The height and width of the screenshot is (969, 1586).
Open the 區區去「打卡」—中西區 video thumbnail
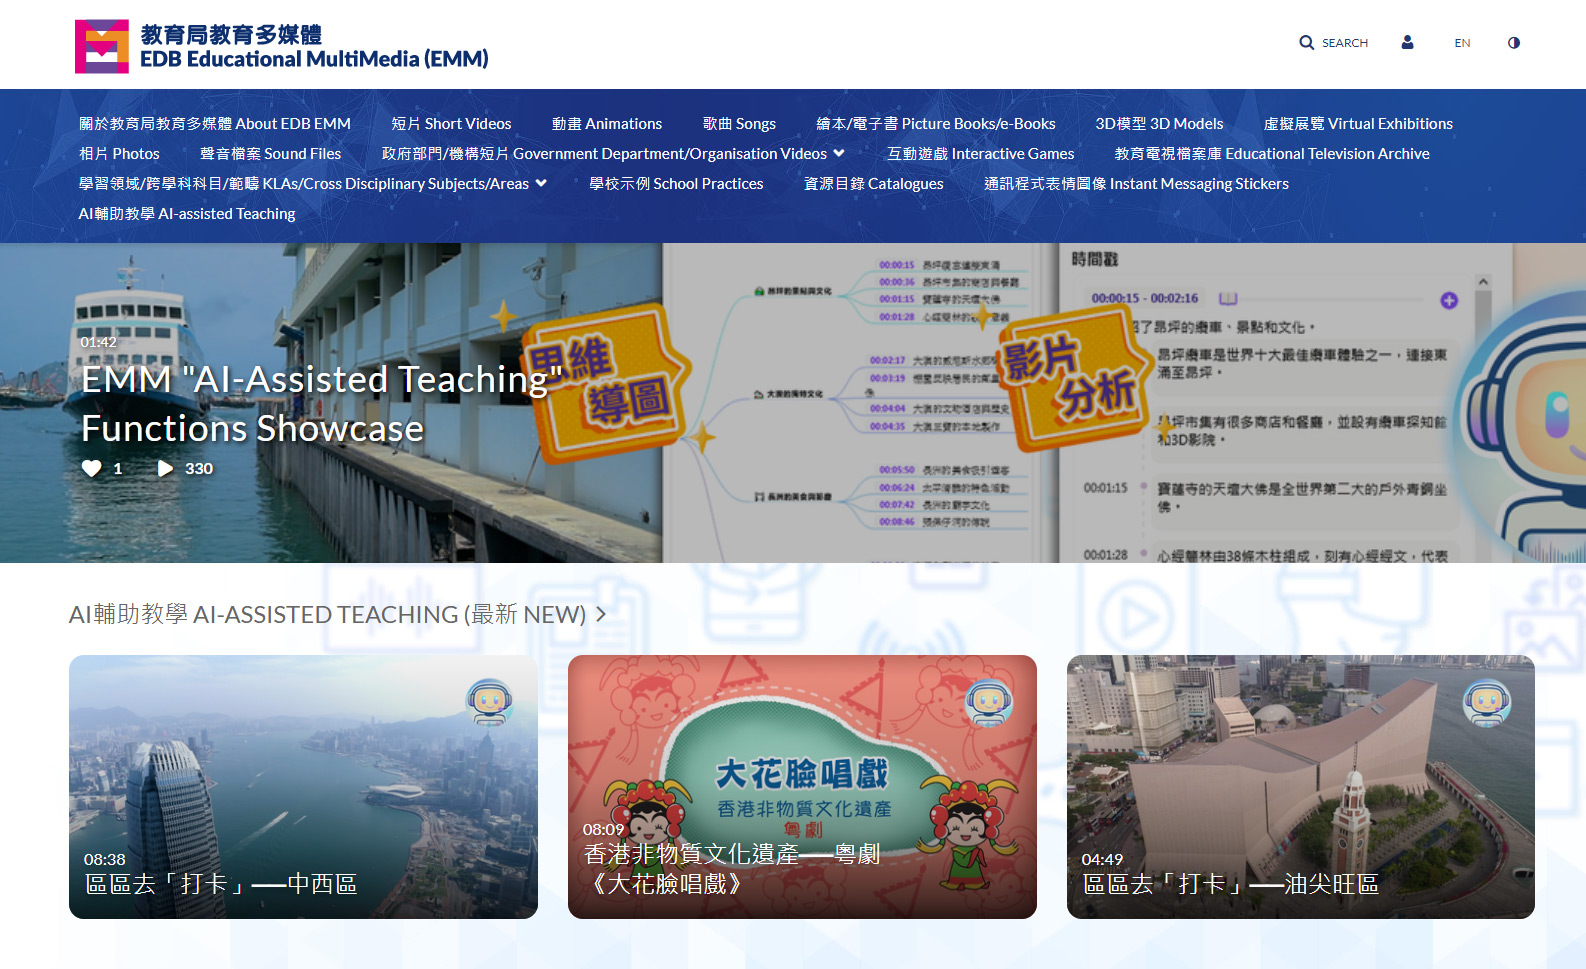pyautogui.click(x=303, y=786)
